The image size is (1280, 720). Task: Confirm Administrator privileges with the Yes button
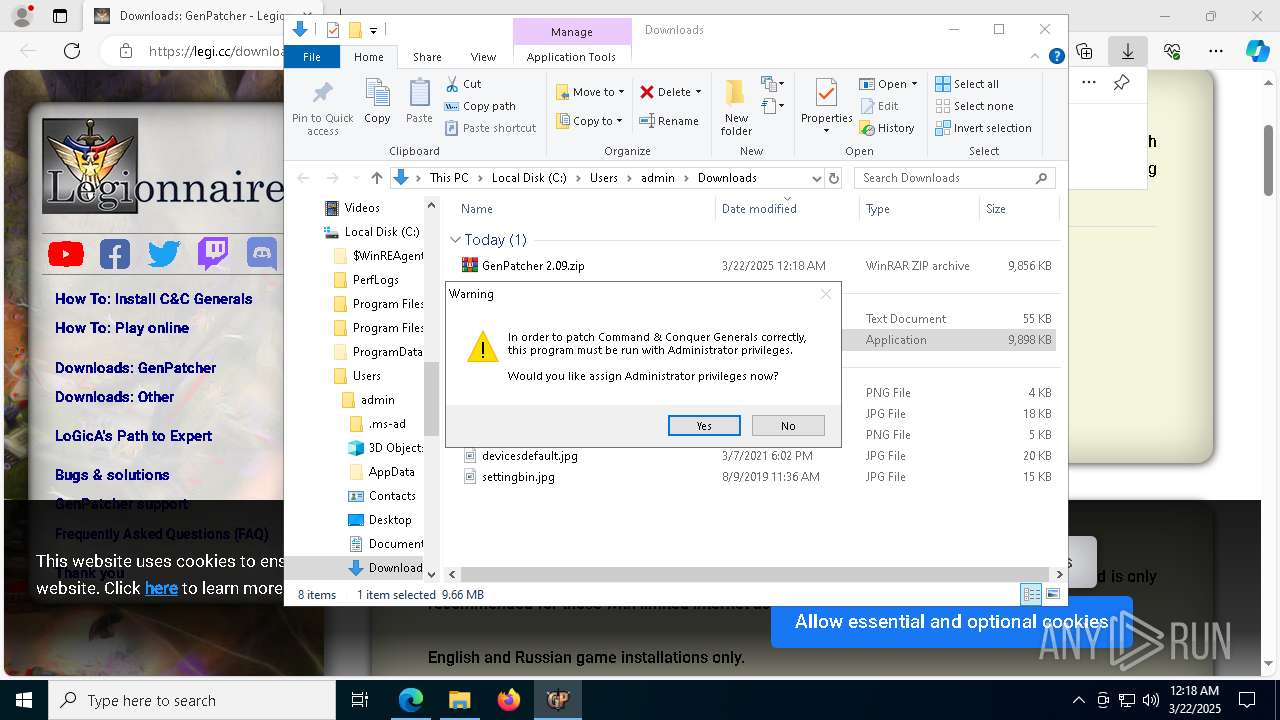click(x=704, y=426)
